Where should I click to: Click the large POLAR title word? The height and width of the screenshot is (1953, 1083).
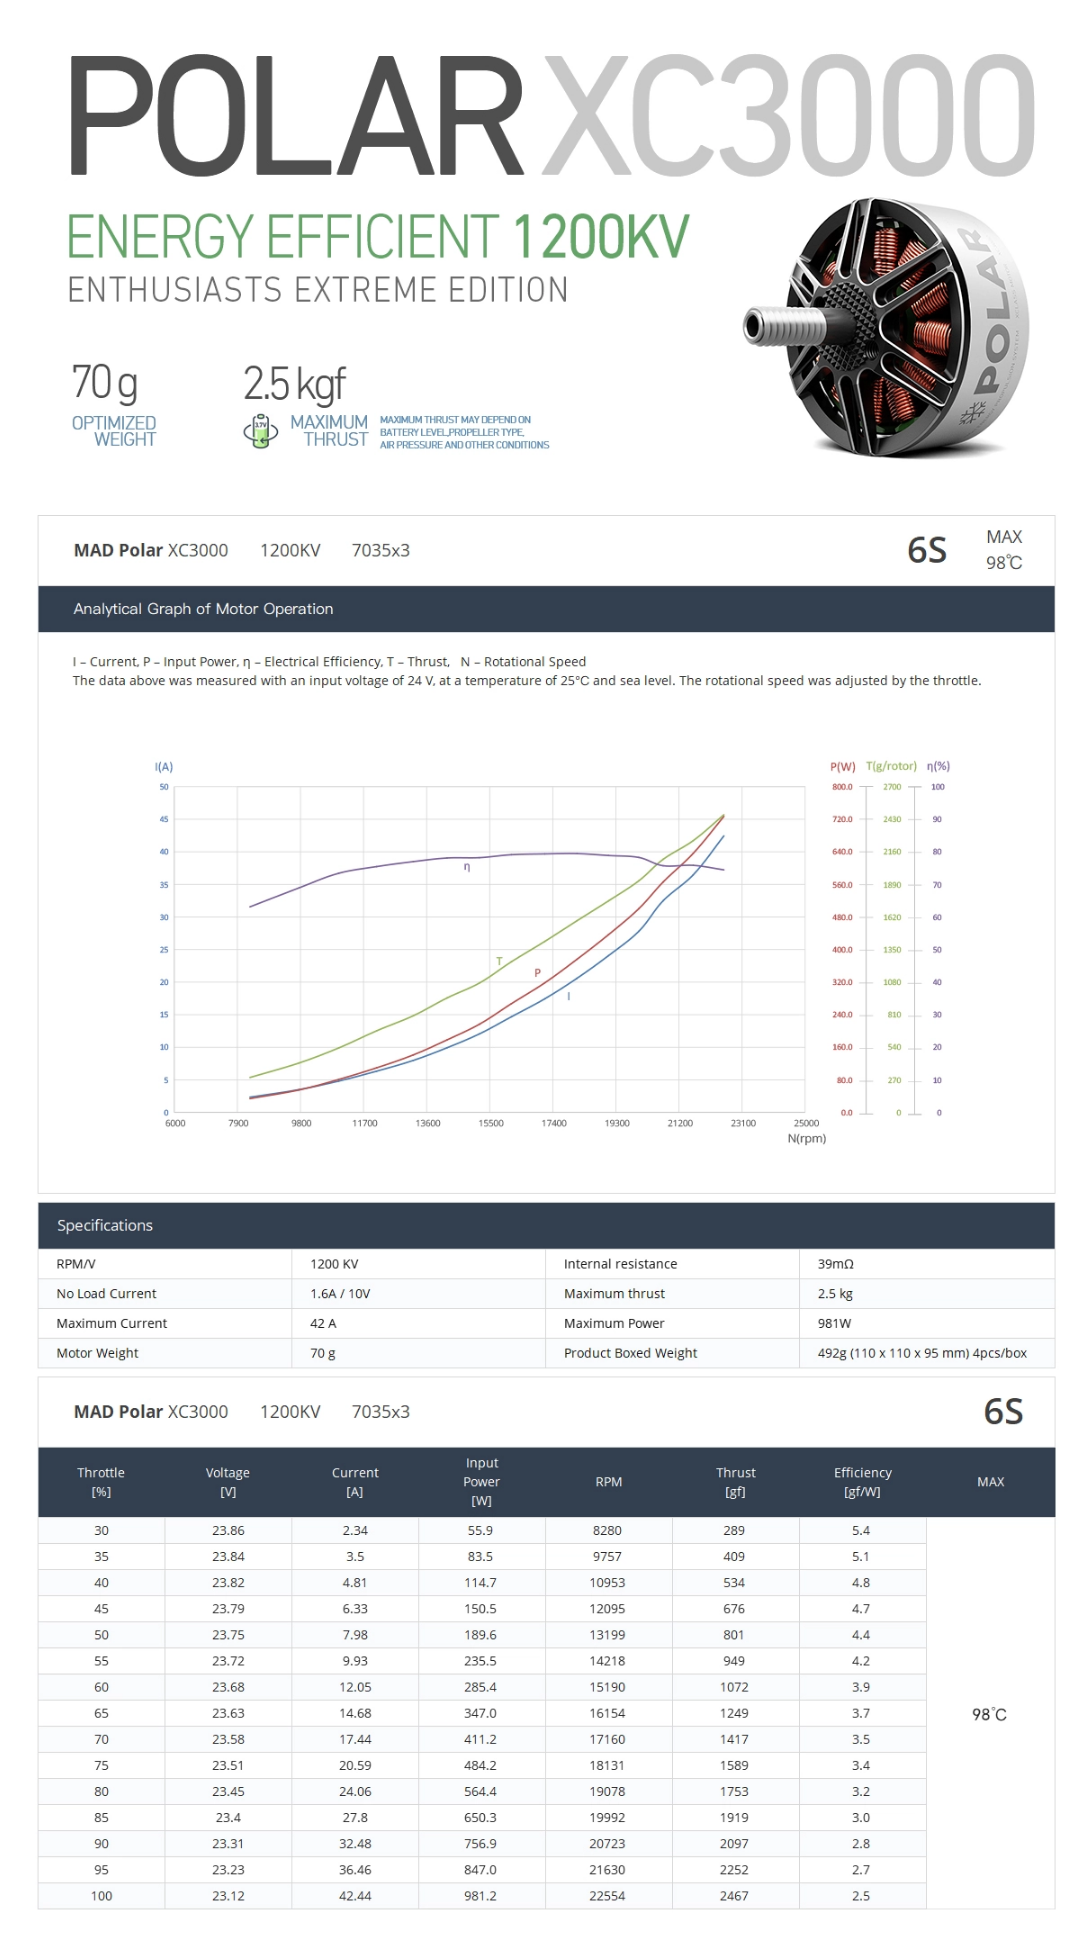(296, 117)
